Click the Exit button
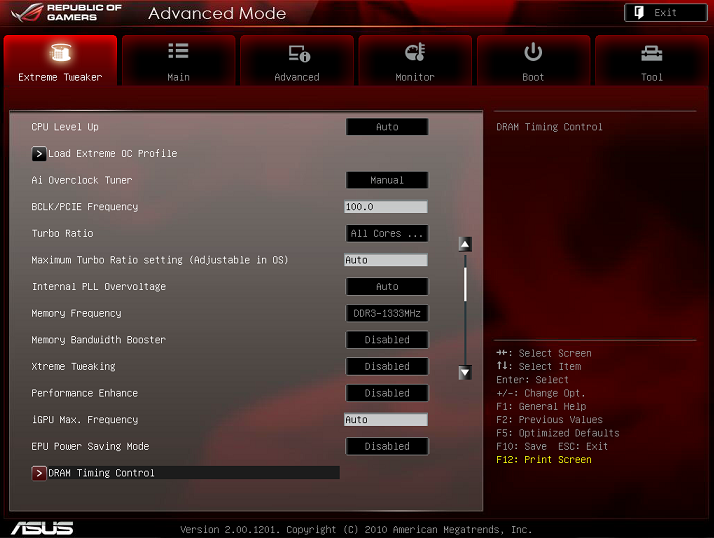 (665, 13)
